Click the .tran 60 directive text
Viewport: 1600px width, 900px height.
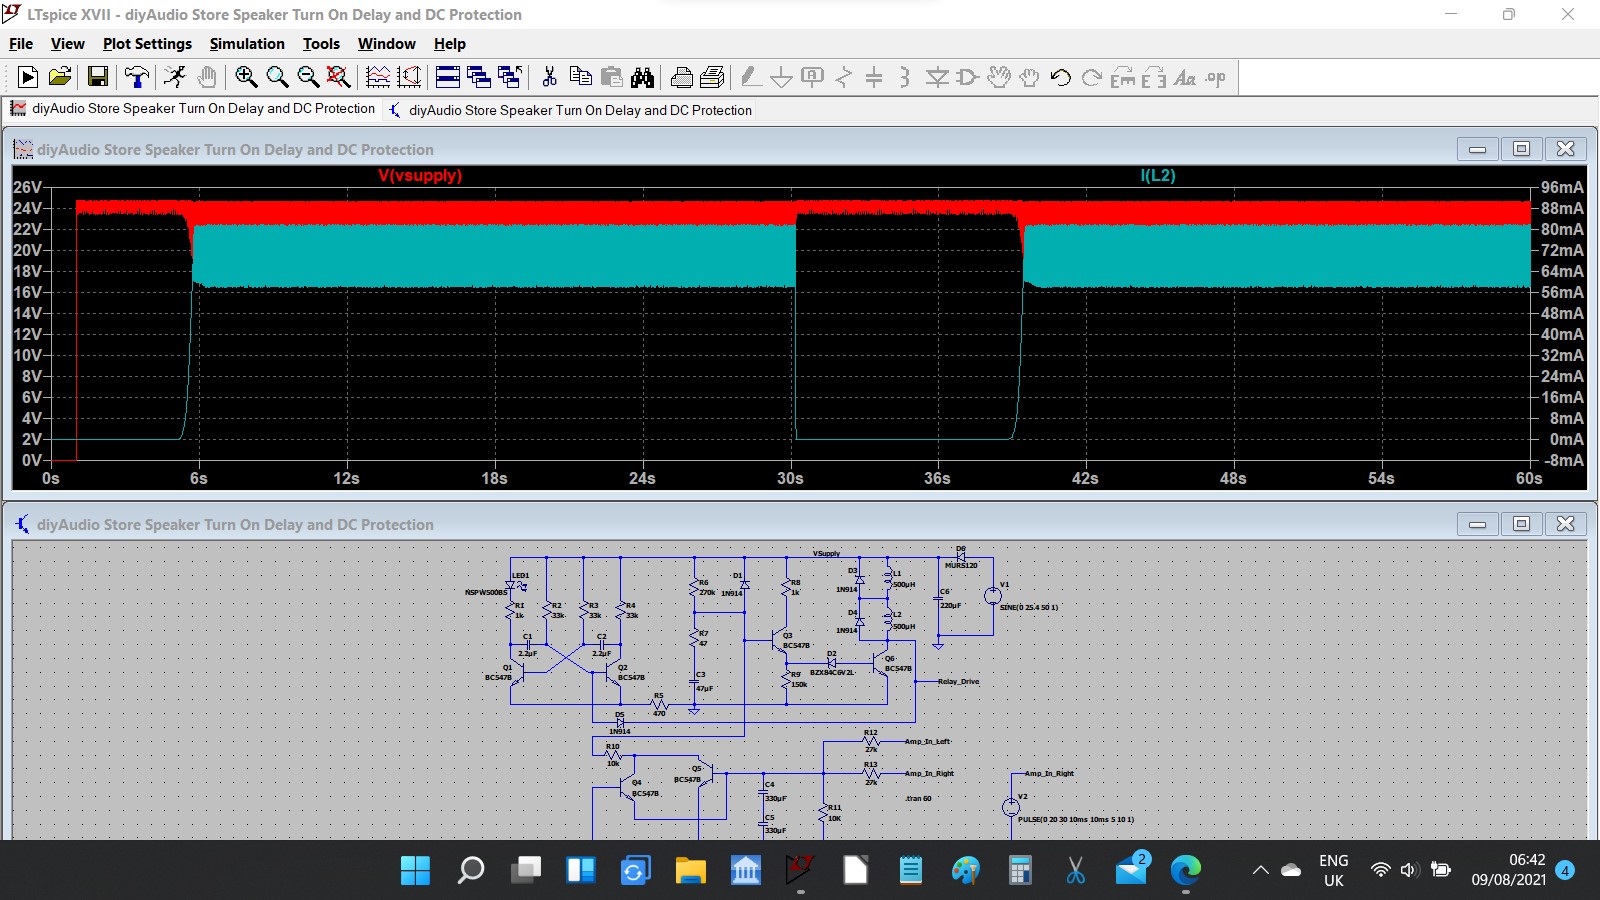918,799
